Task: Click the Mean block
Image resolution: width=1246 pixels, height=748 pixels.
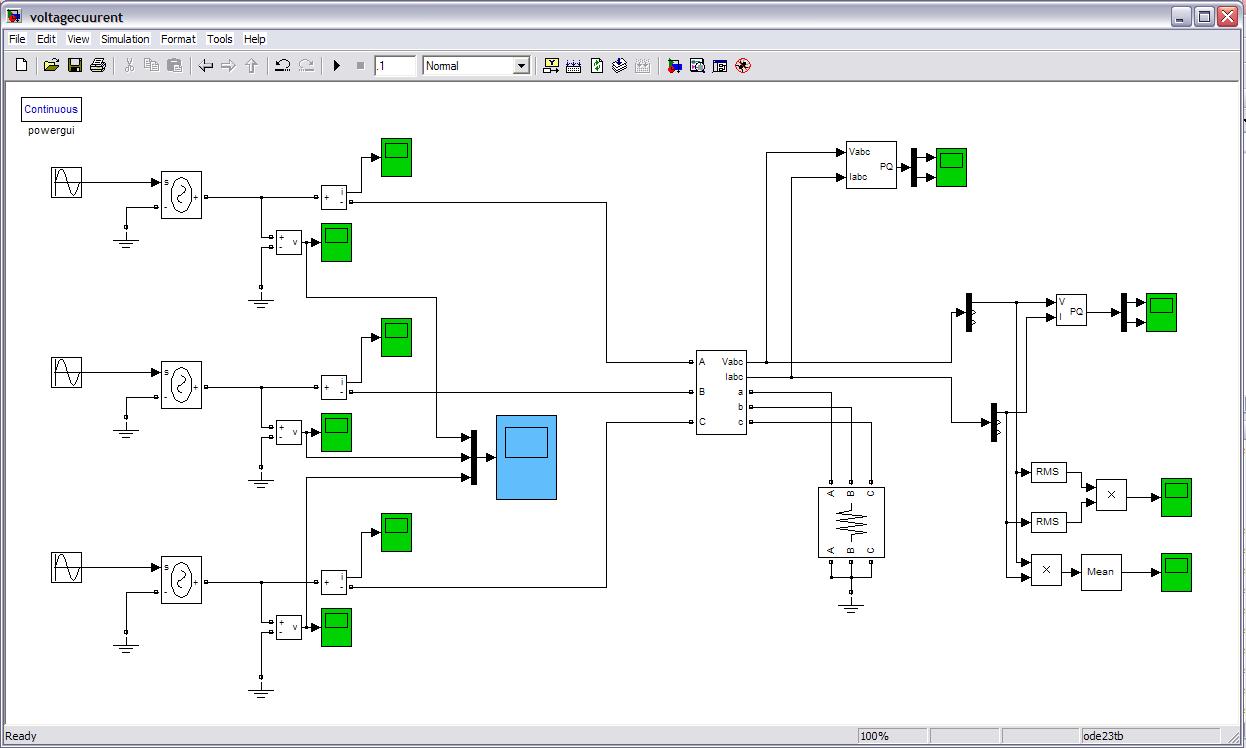Action: tap(1100, 572)
